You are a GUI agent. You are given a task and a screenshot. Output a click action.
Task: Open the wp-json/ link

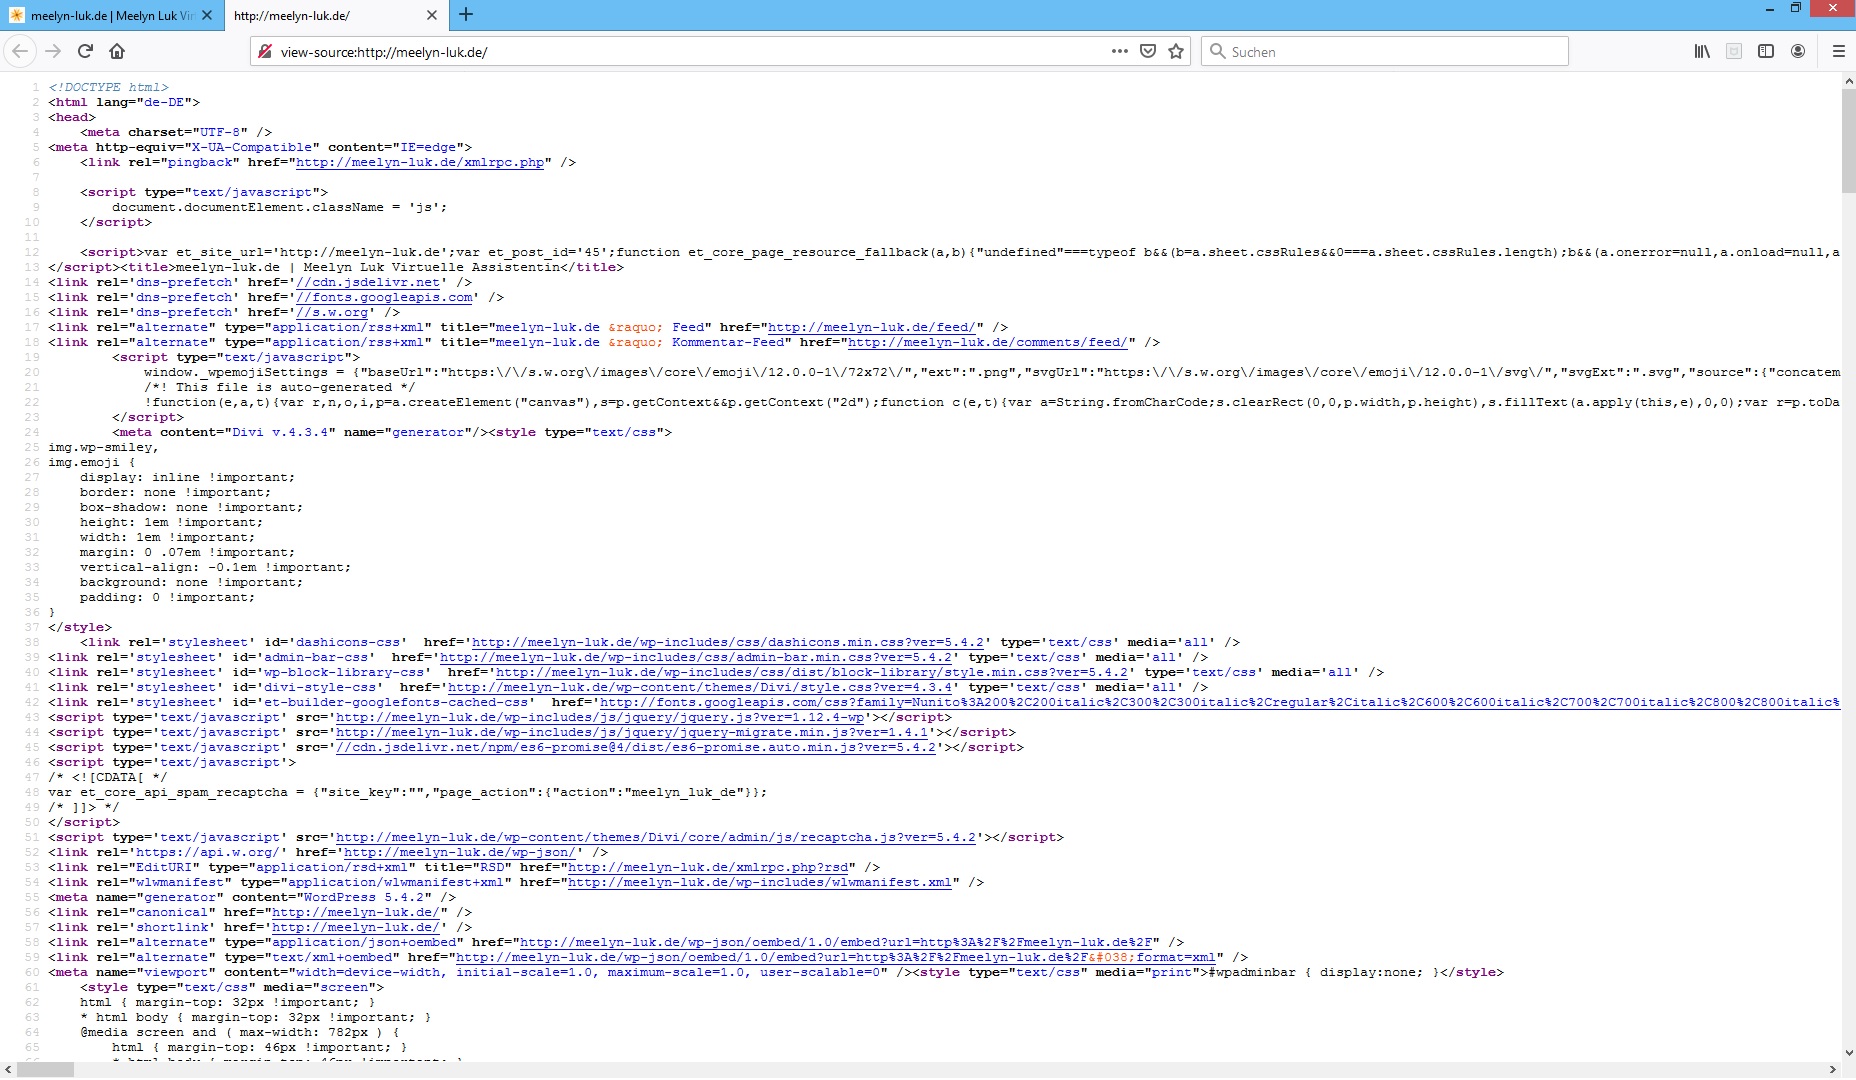pyautogui.click(x=460, y=852)
